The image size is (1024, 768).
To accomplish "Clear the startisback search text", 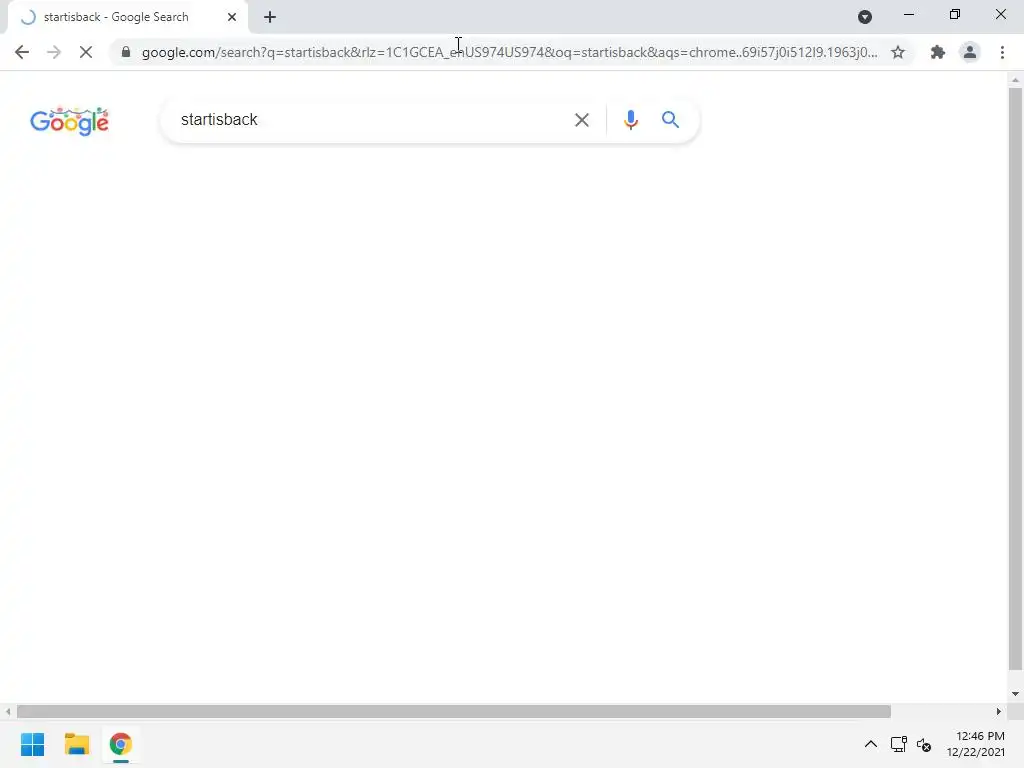I will tap(581, 120).
